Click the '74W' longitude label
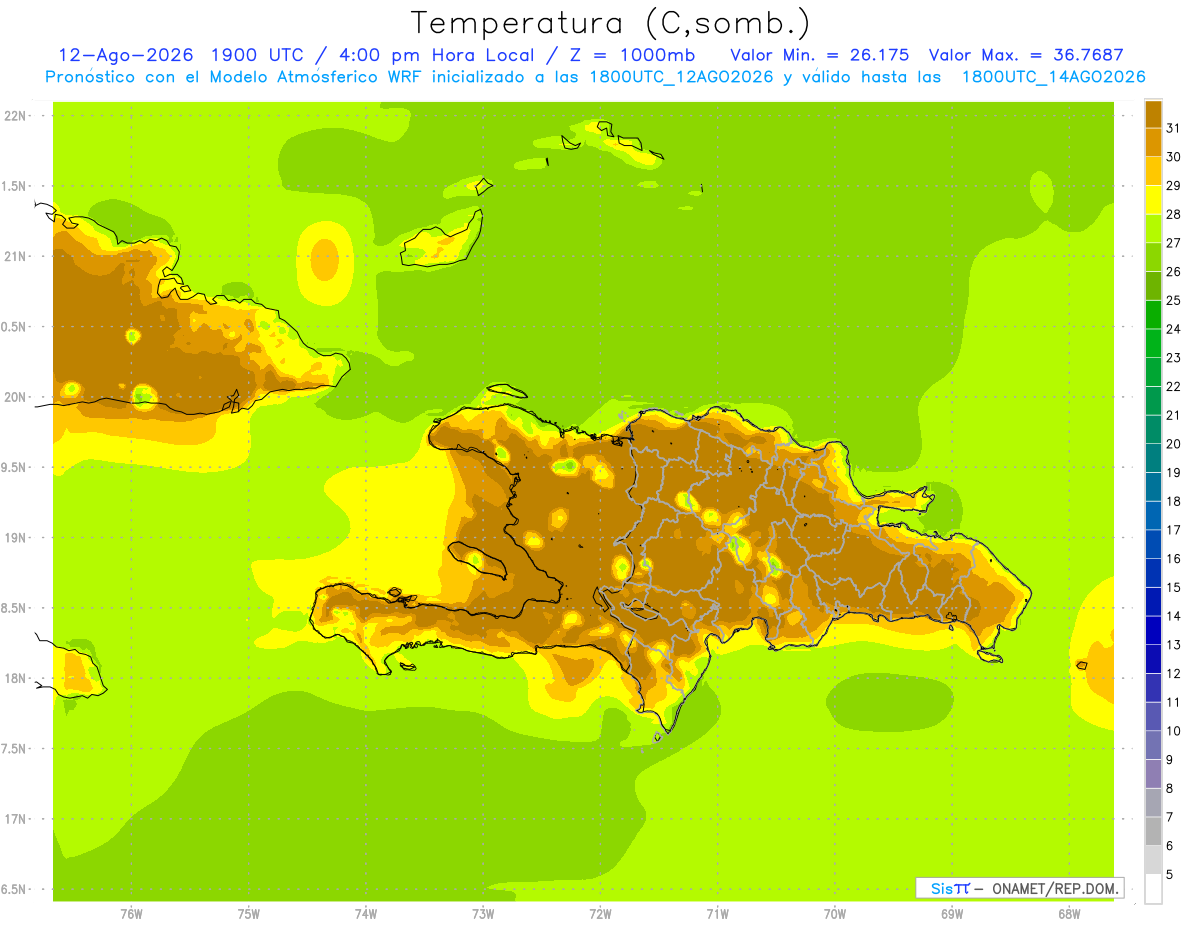This screenshot has height=927, width=1200. (366, 914)
